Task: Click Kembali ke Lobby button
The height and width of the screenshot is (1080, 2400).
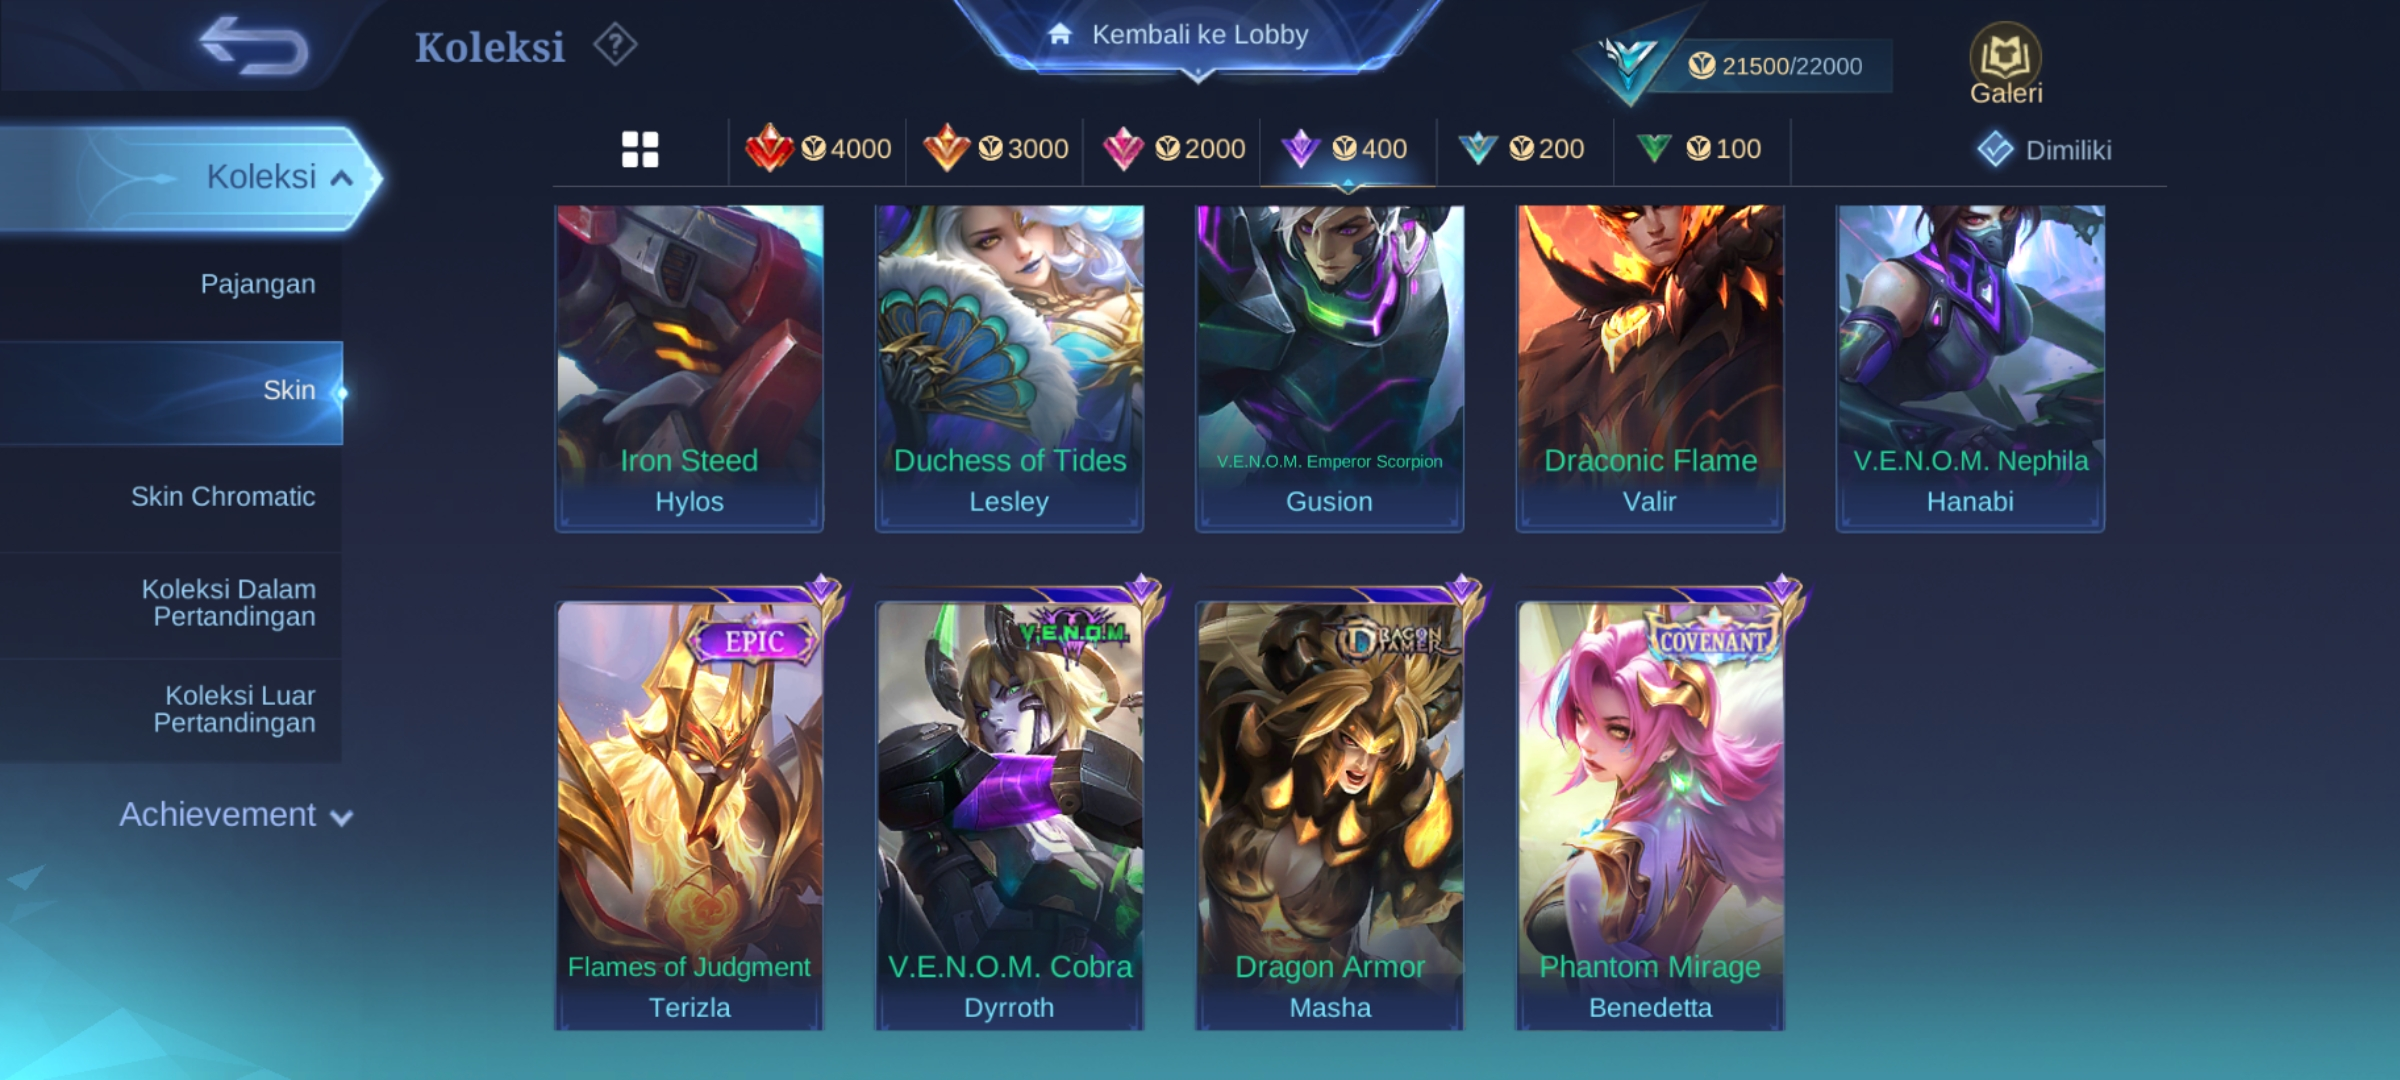Action: [1198, 36]
